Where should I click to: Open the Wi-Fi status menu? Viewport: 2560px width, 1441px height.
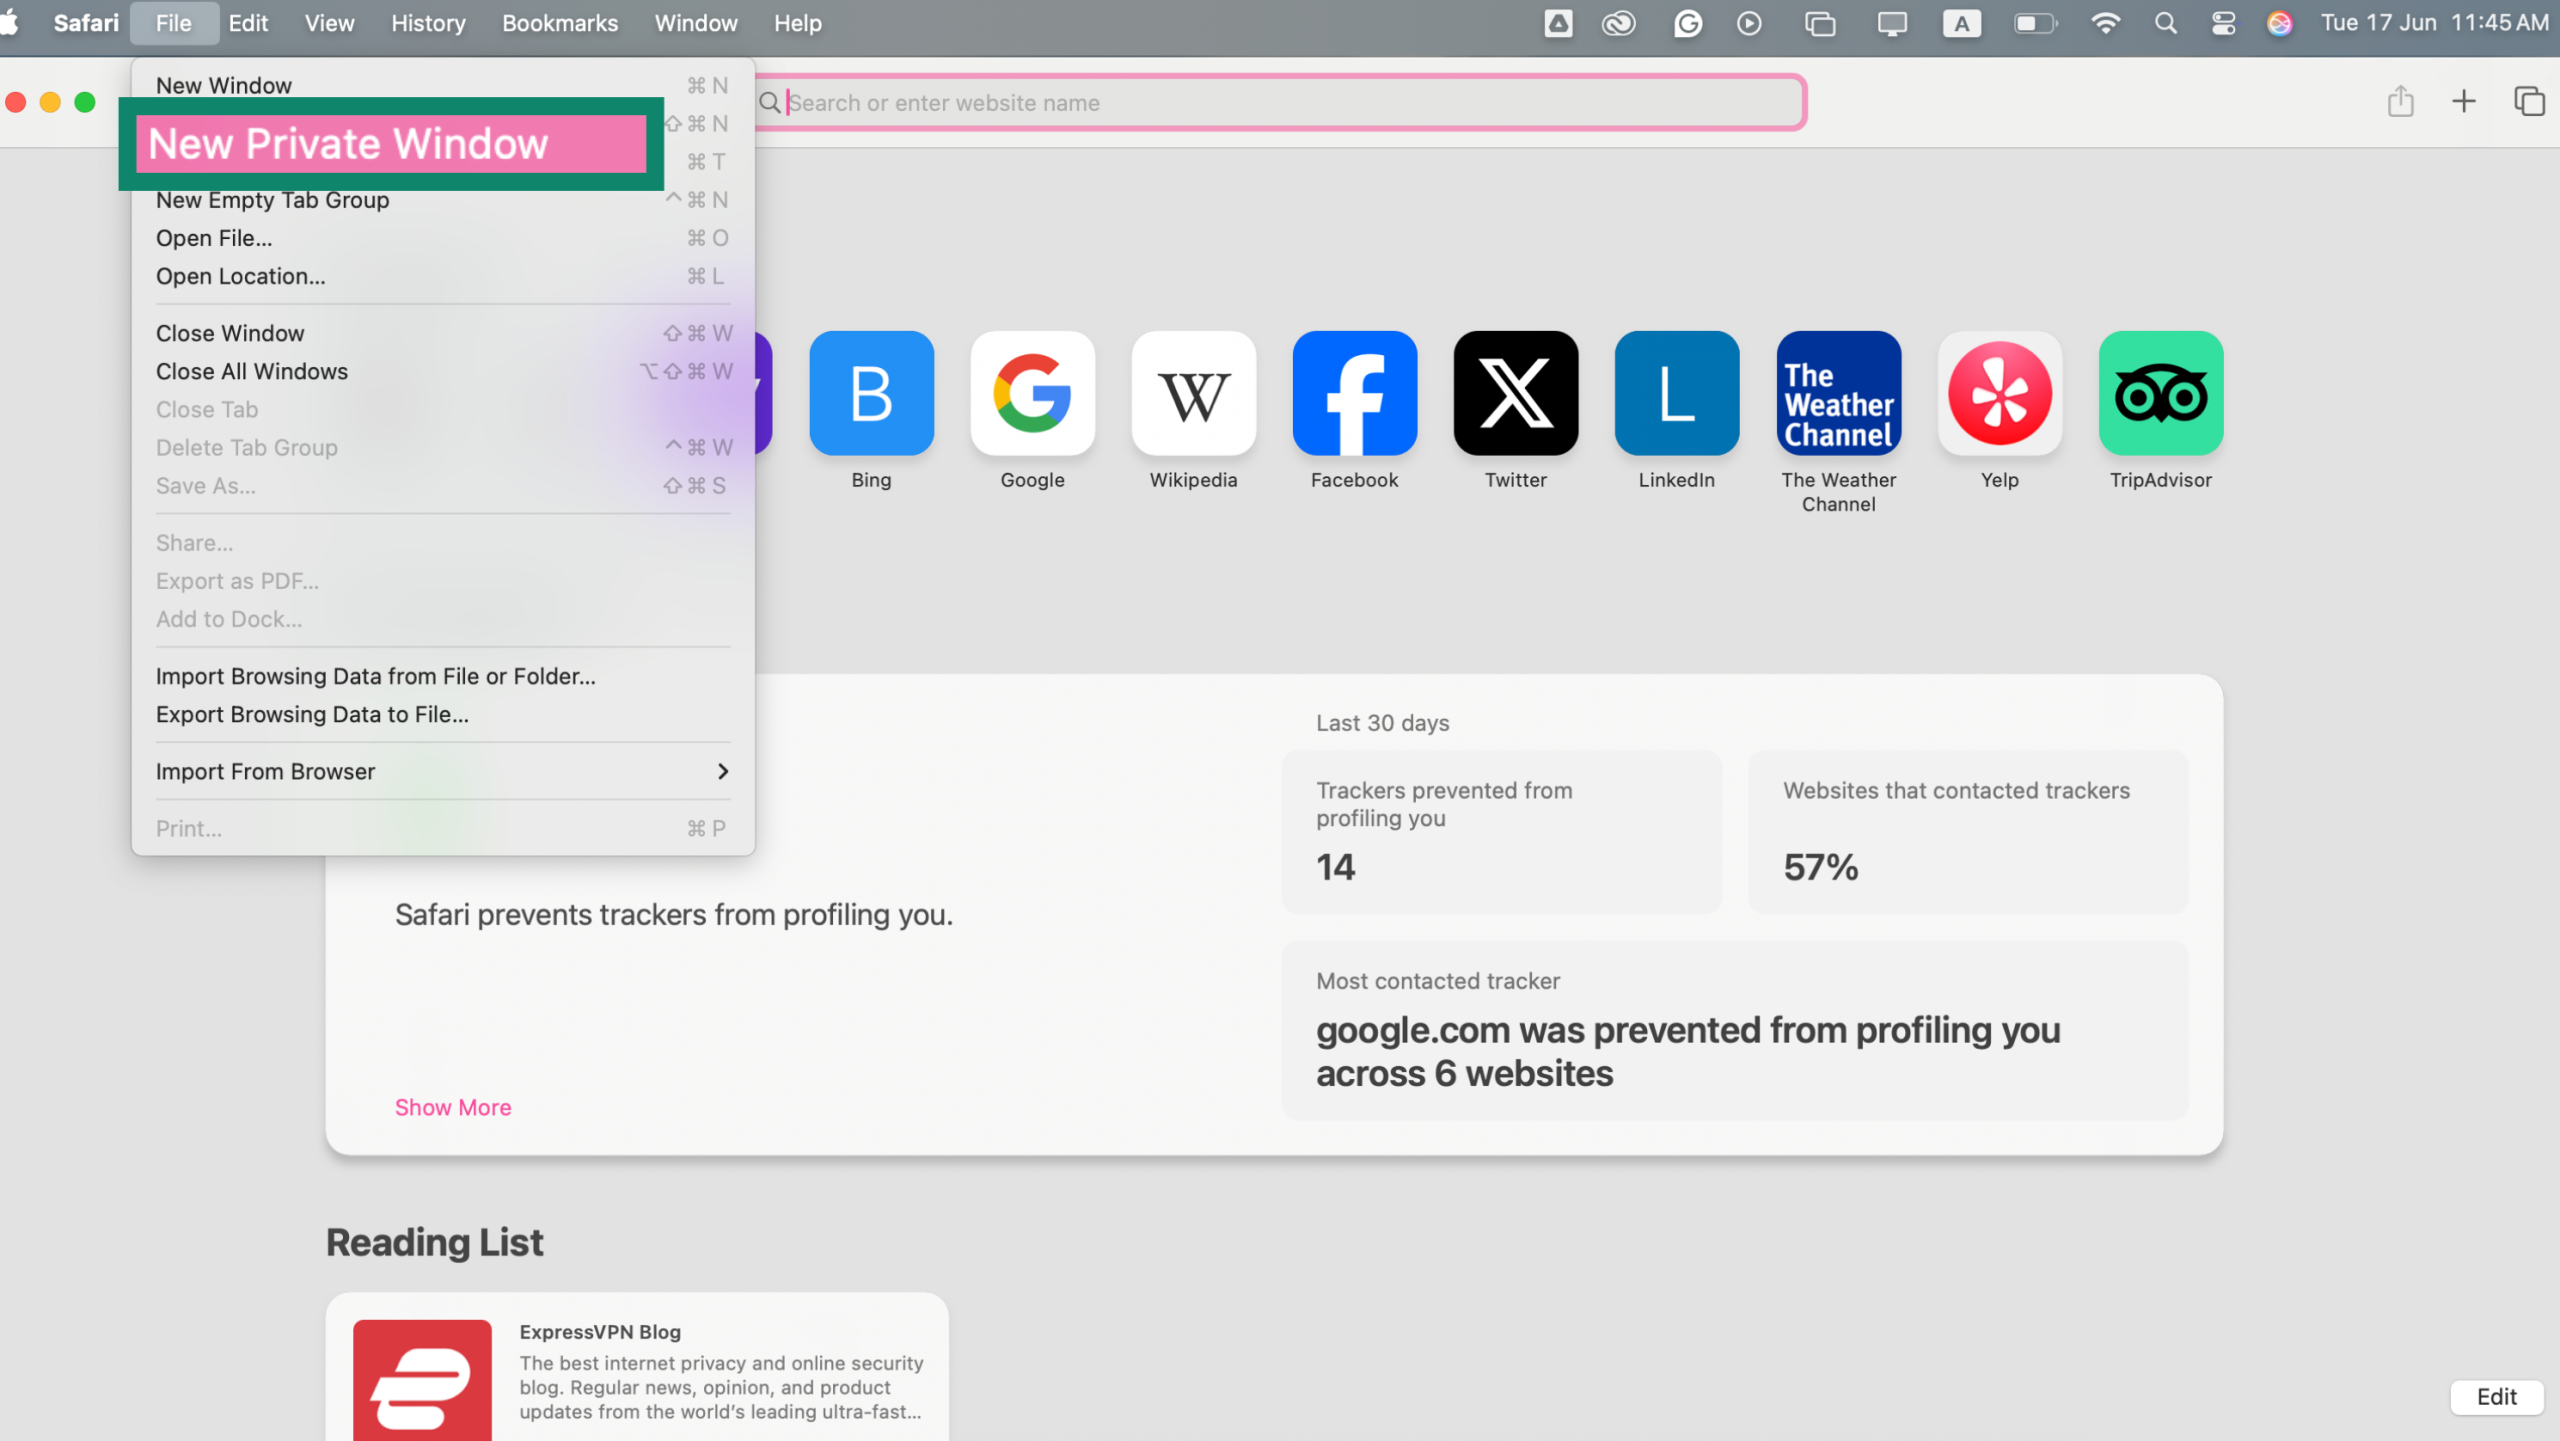[2105, 22]
